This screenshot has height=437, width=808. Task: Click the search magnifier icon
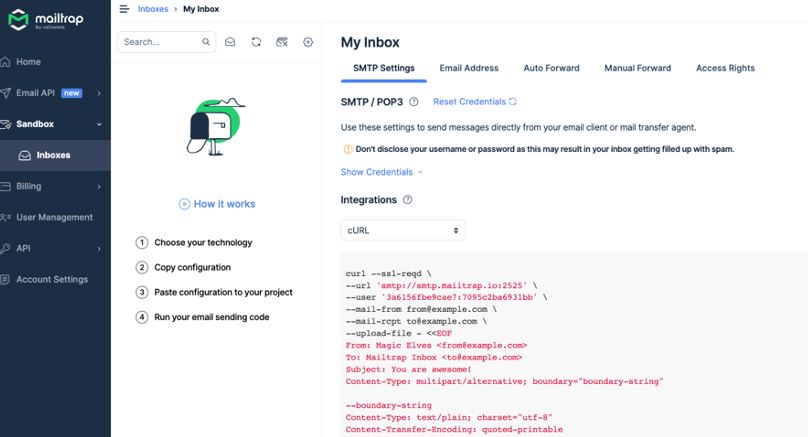(206, 42)
